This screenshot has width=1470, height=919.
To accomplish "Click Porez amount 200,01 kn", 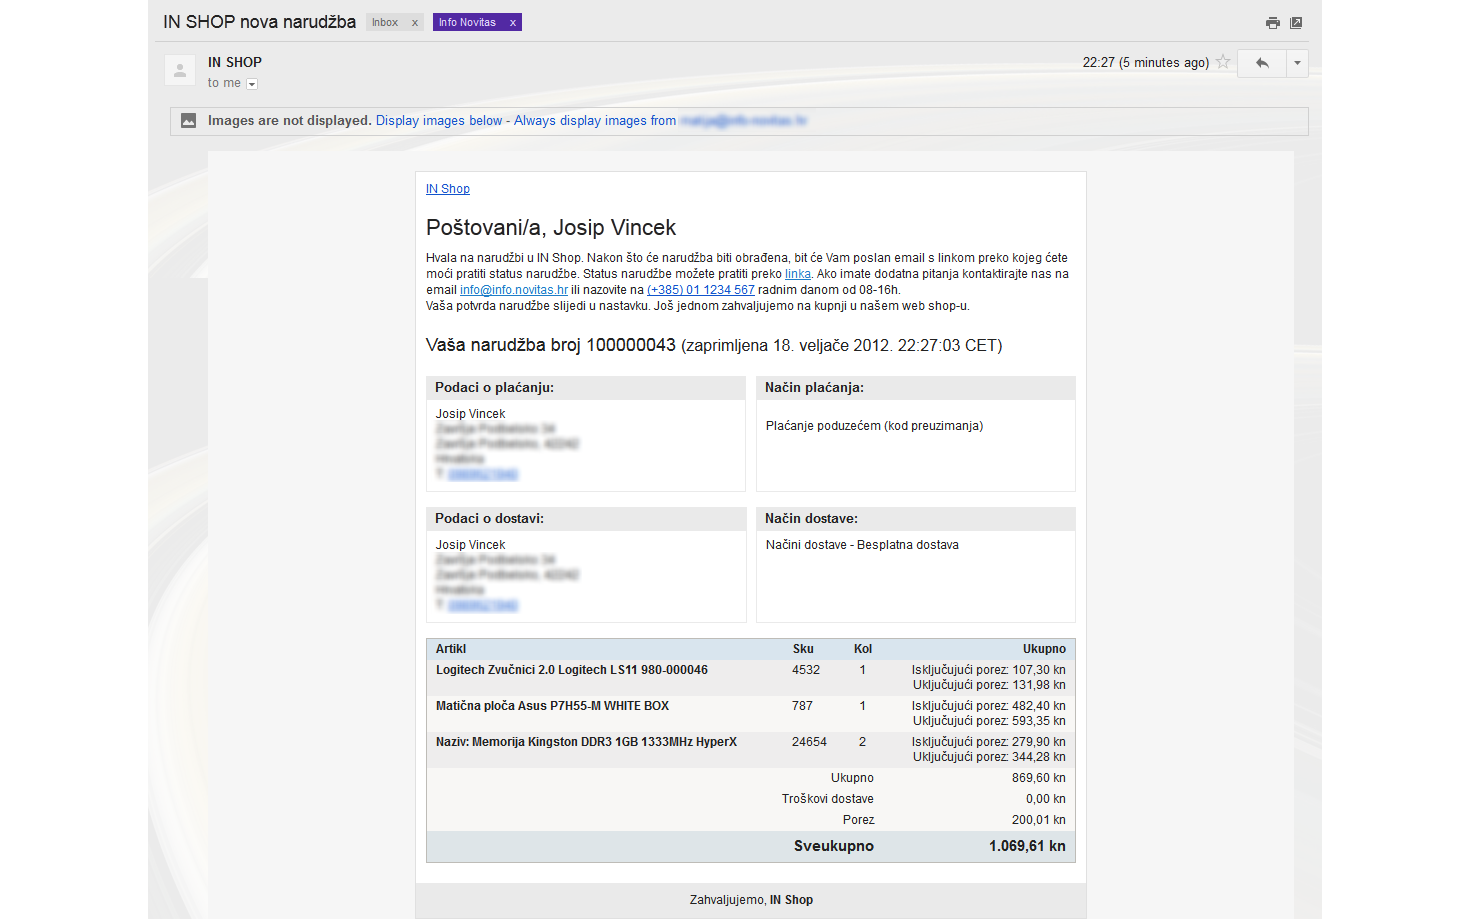I will [x=1038, y=820].
